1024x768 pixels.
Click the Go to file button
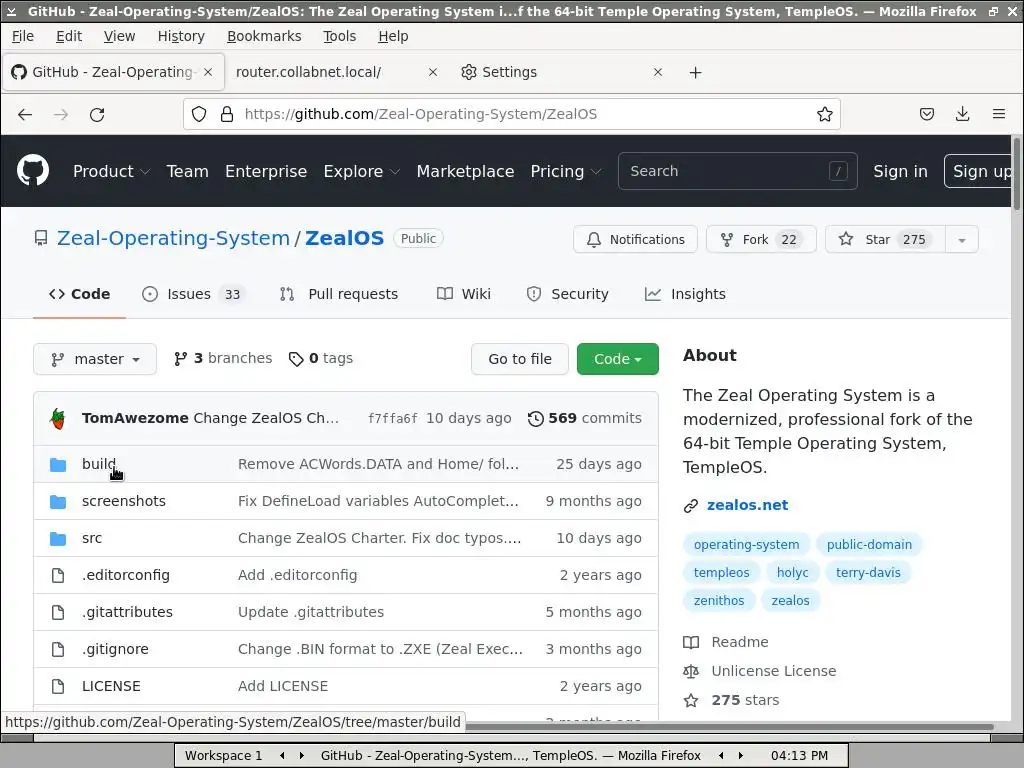click(520, 359)
